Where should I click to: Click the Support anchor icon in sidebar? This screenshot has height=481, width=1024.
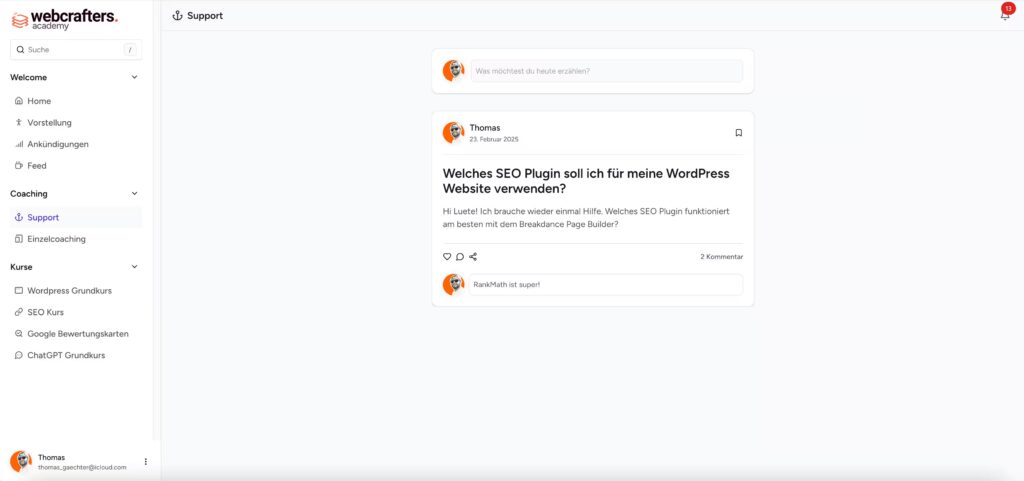click(18, 217)
